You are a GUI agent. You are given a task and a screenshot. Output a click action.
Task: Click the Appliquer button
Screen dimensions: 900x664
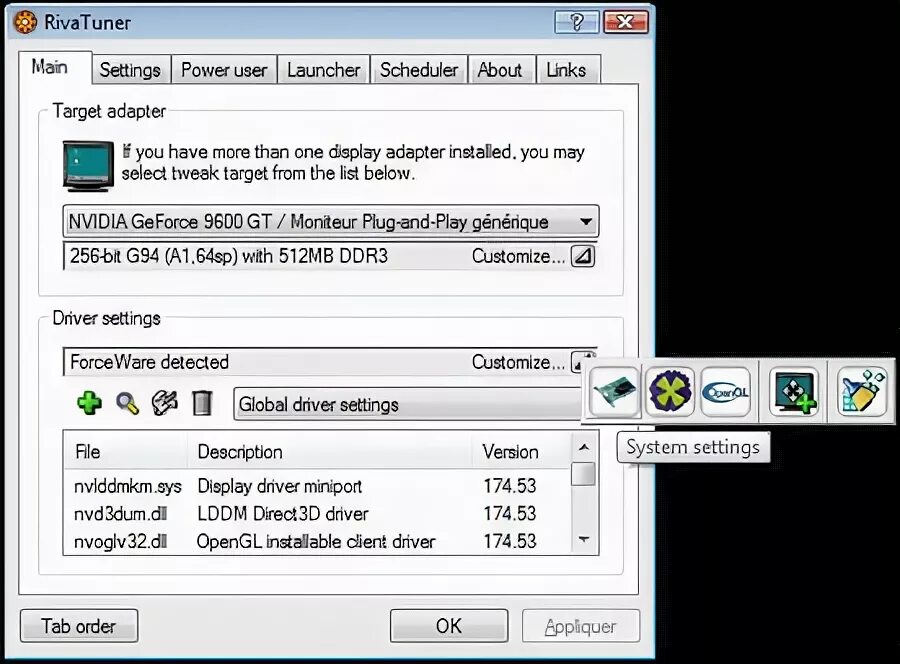(581, 626)
